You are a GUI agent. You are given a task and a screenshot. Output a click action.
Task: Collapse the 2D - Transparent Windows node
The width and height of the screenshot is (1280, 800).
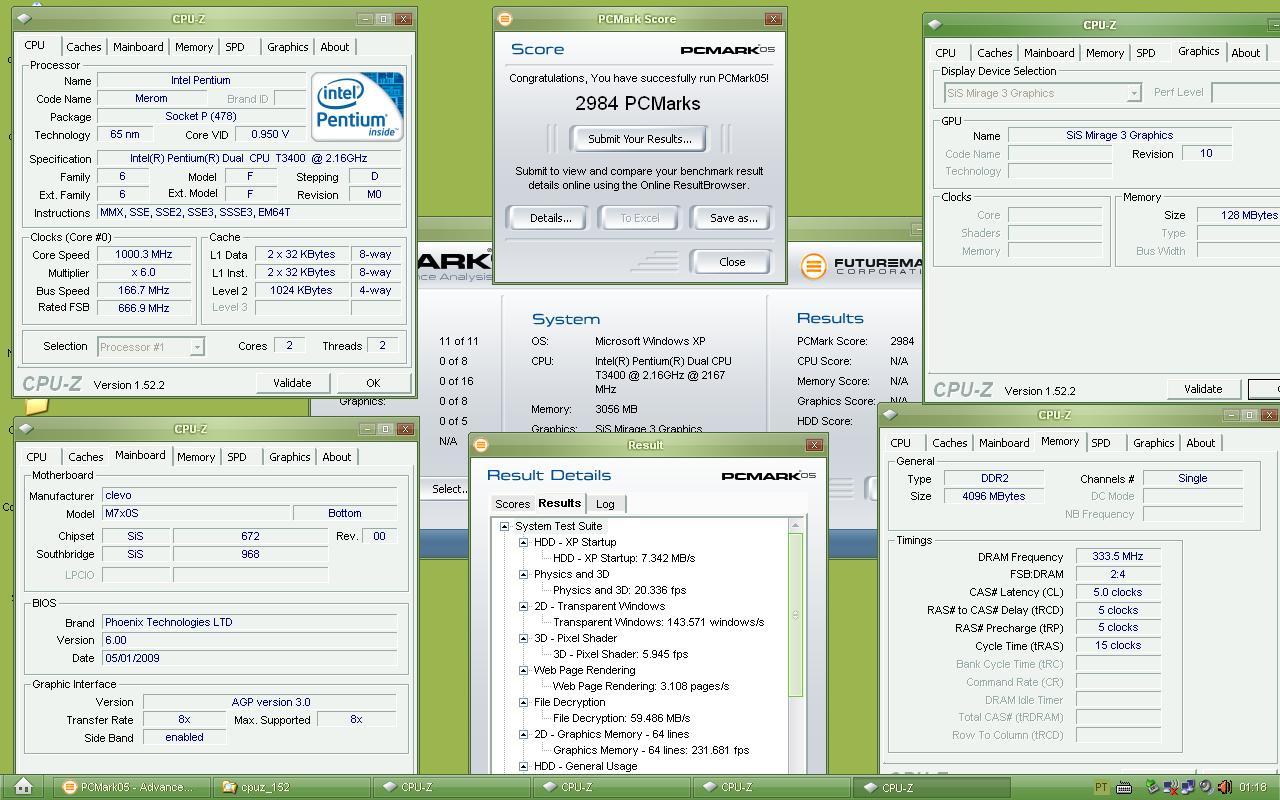pyautogui.click(x=523, y=606)
